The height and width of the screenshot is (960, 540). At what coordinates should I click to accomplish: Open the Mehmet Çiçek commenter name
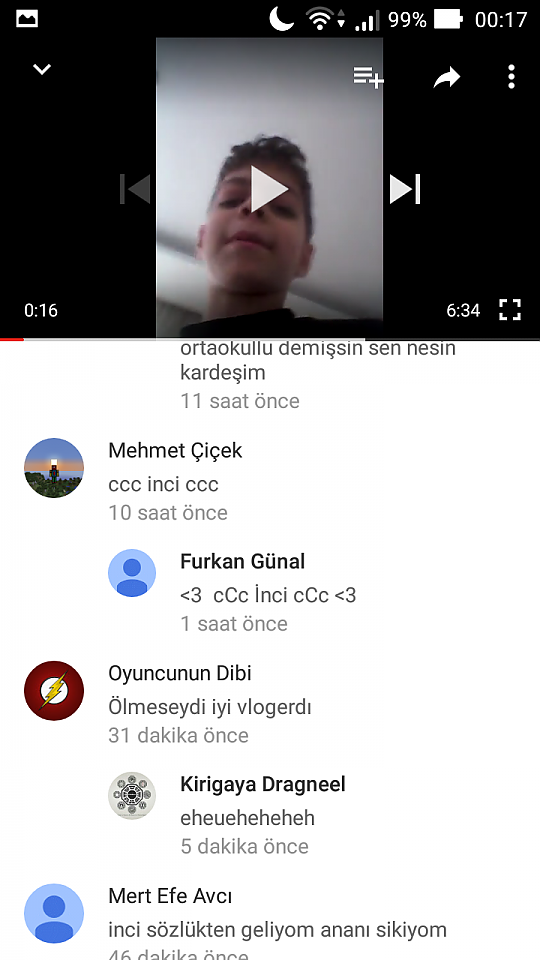(175, 451)
